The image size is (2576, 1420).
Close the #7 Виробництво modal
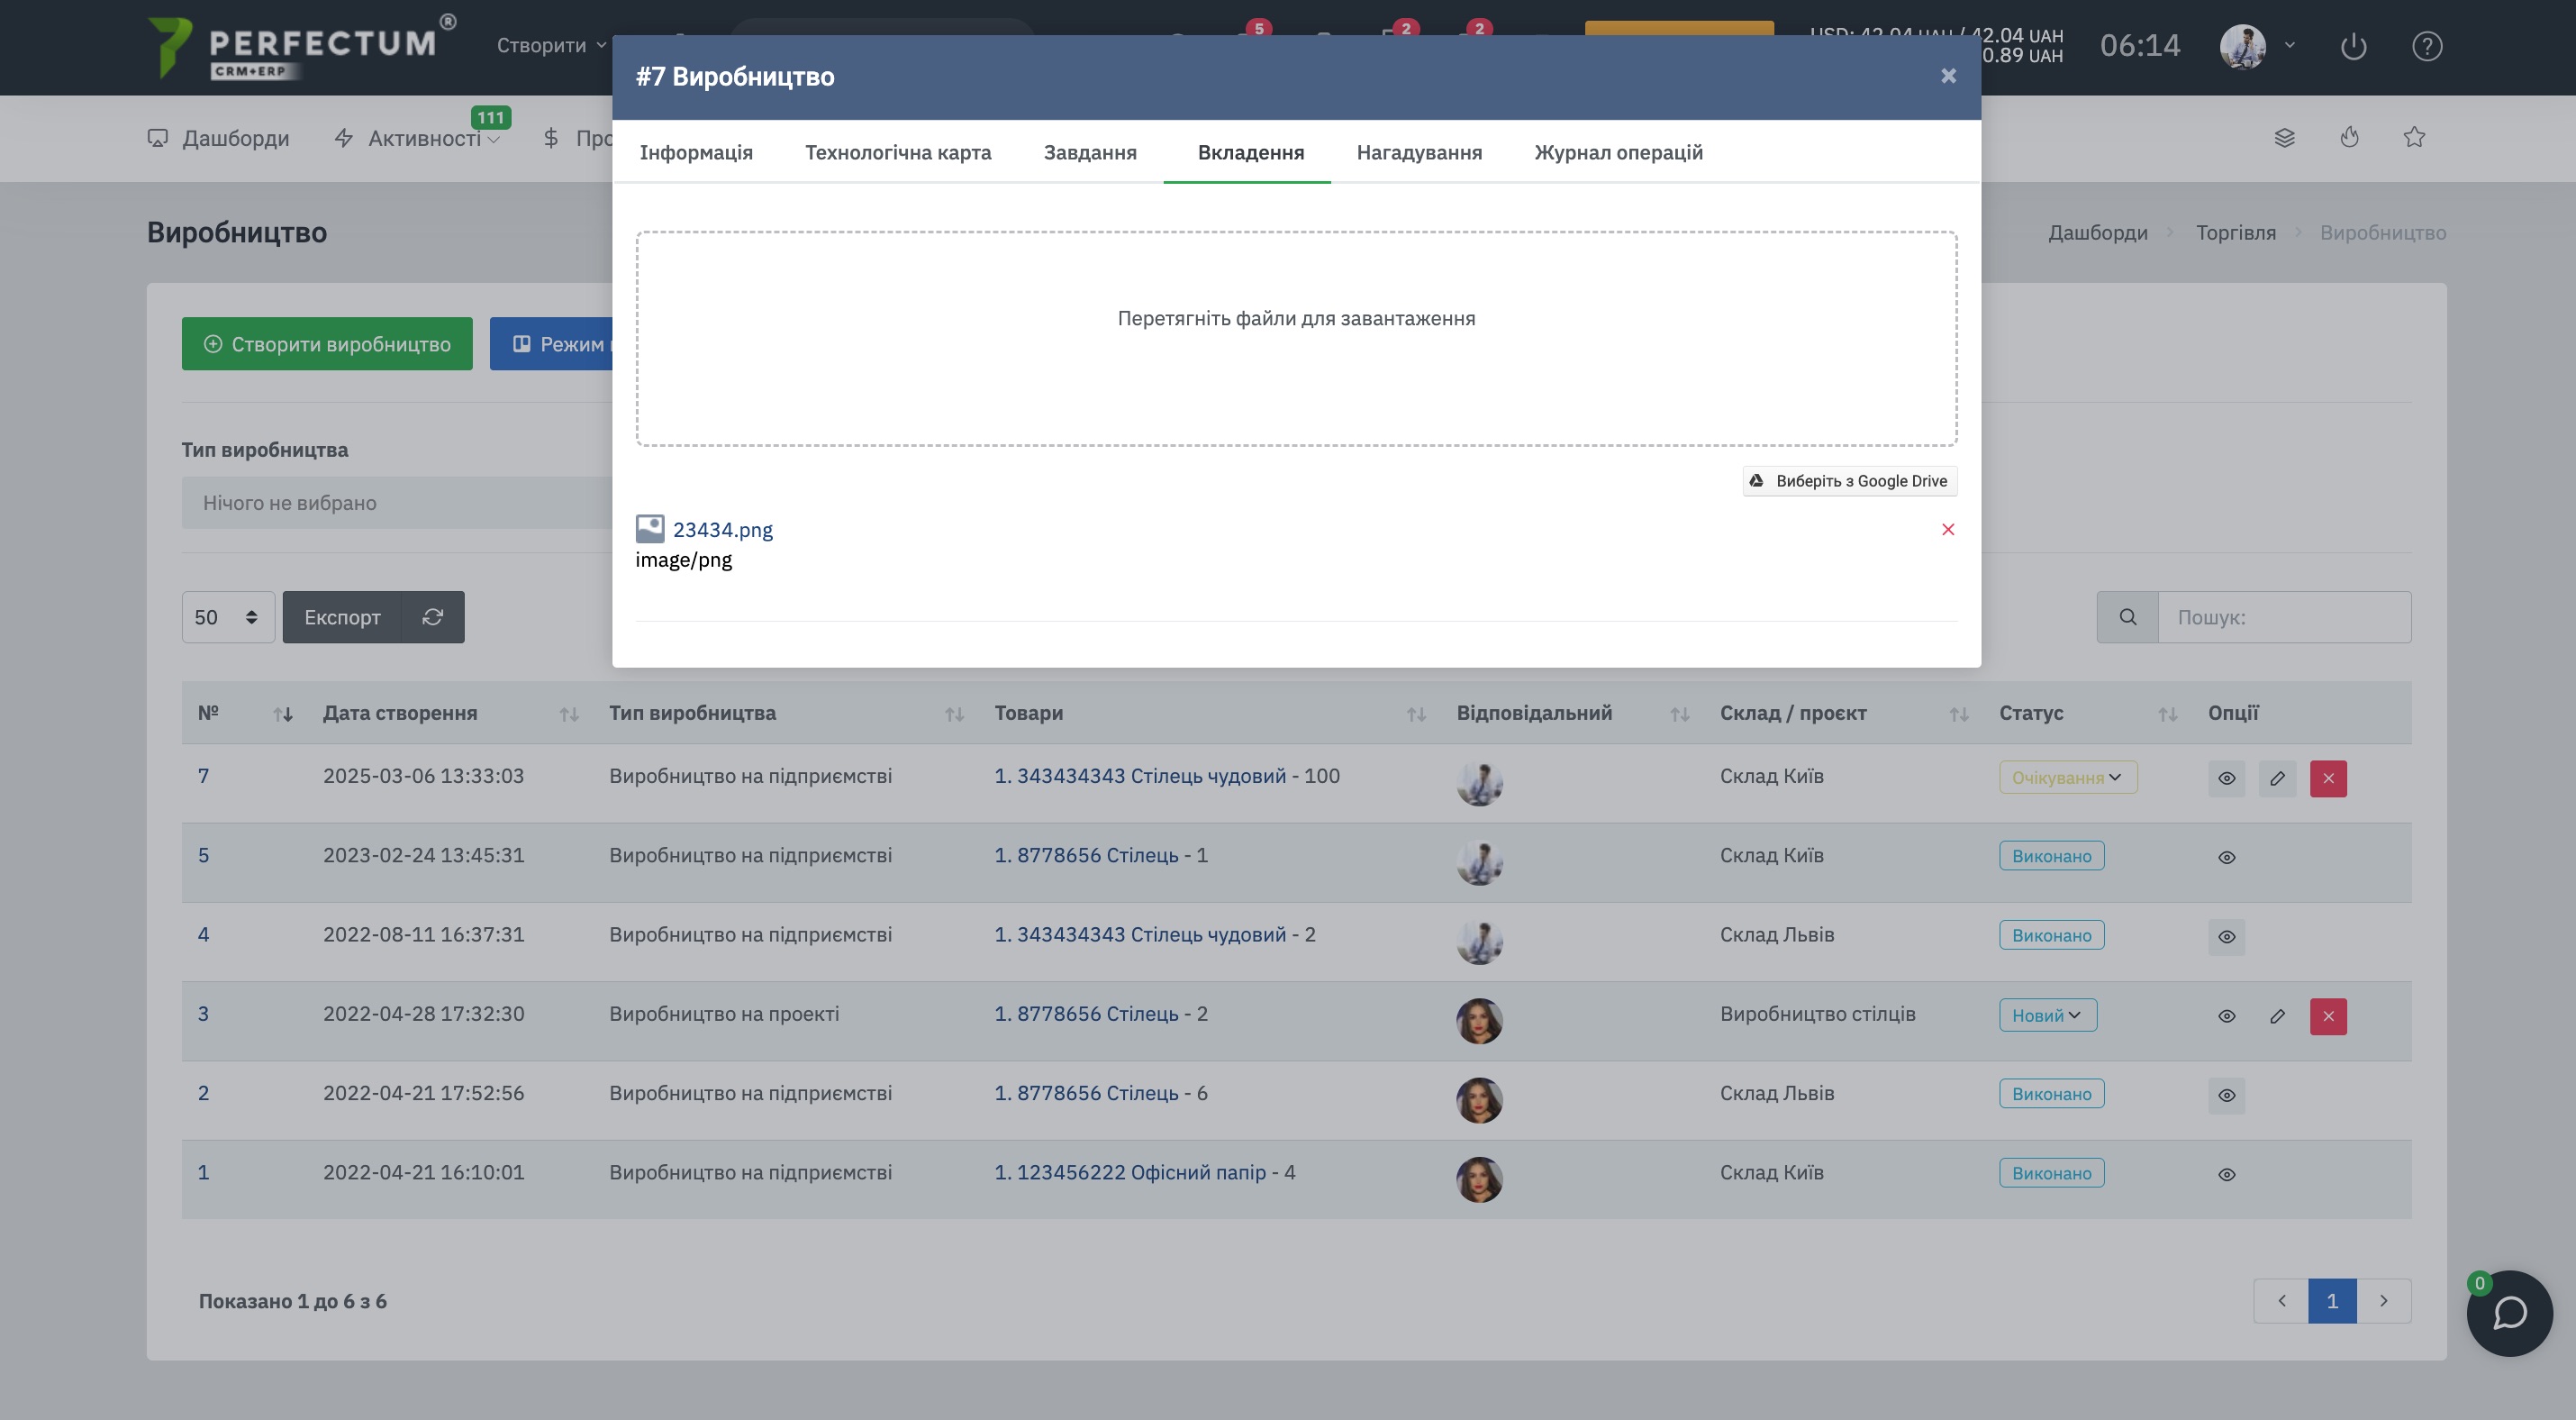pos(1948,76)
